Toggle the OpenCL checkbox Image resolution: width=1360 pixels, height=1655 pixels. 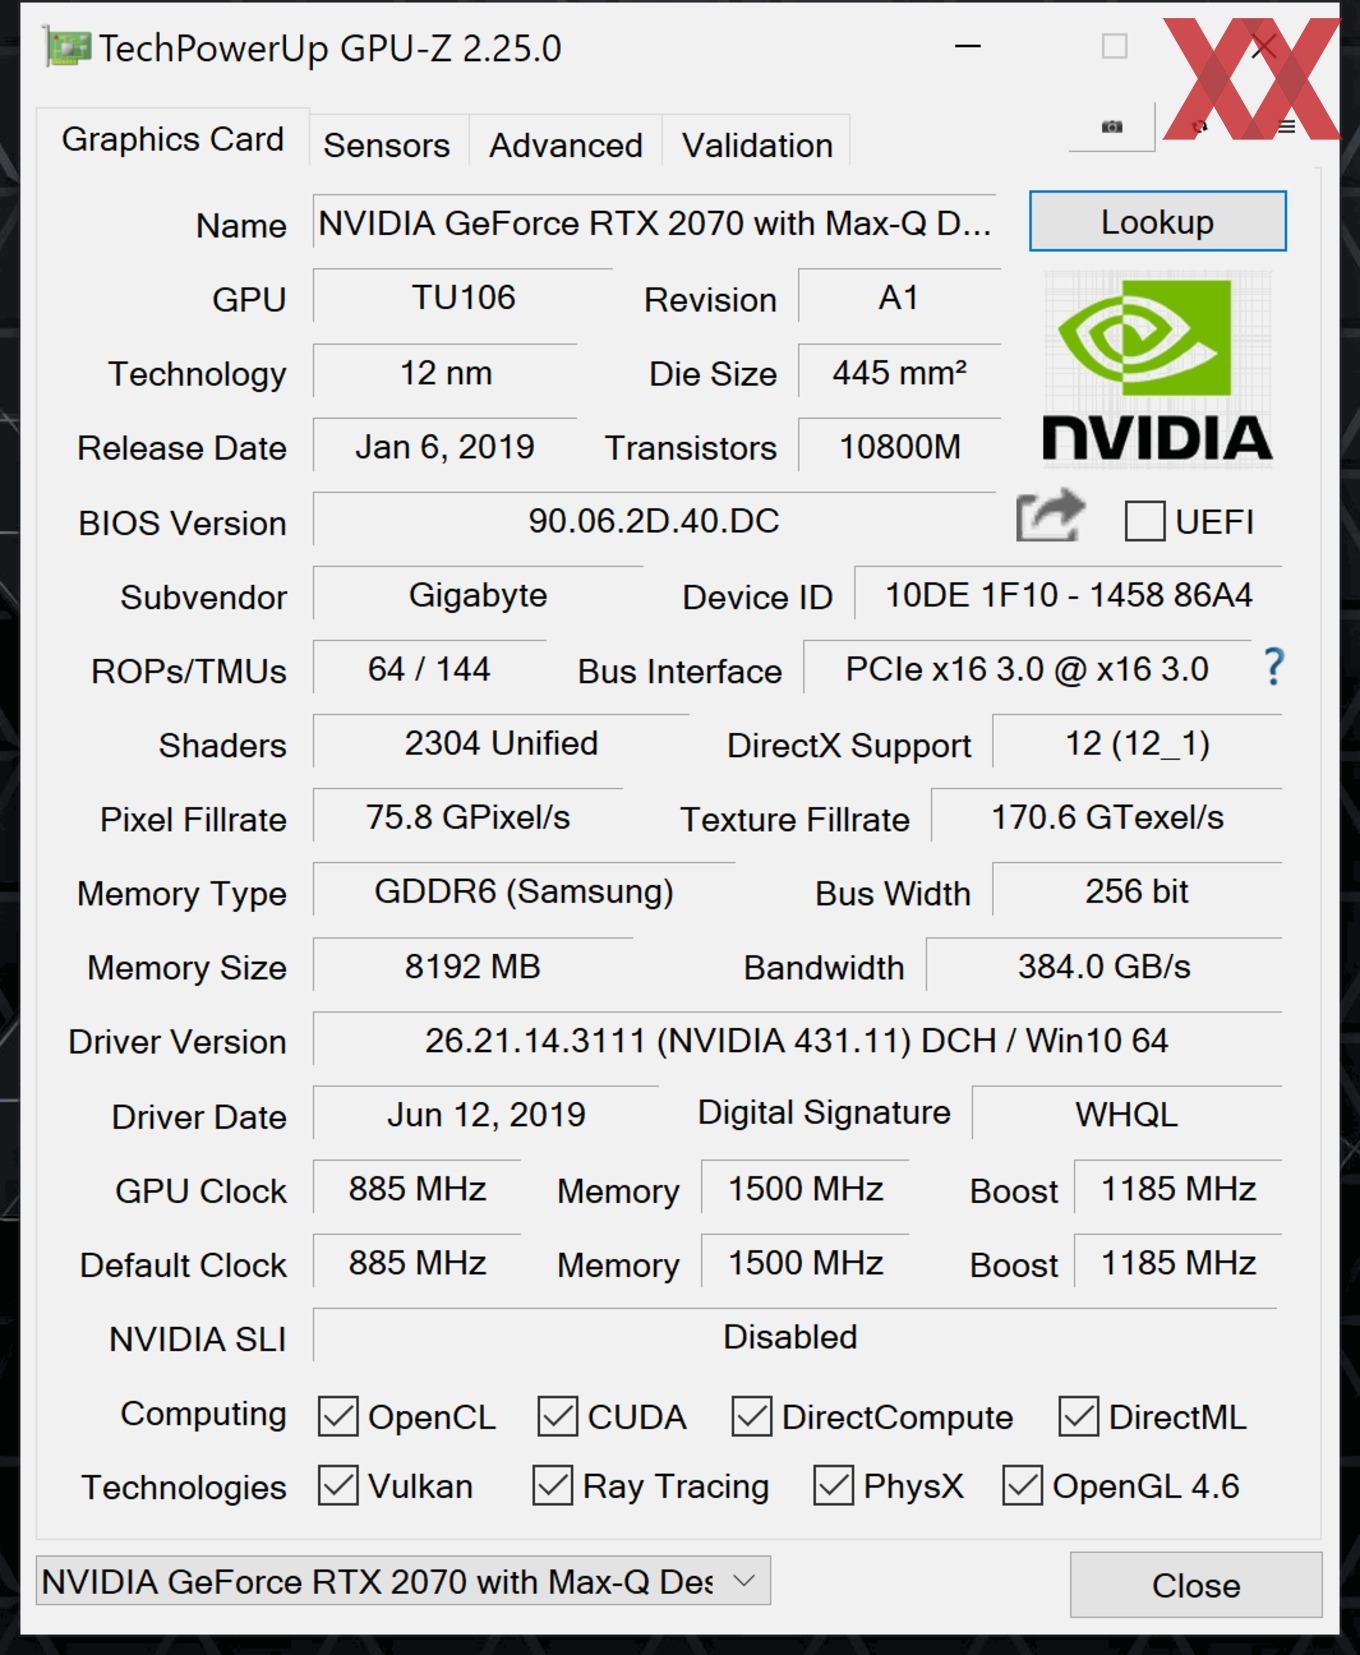coord(338,1416)
